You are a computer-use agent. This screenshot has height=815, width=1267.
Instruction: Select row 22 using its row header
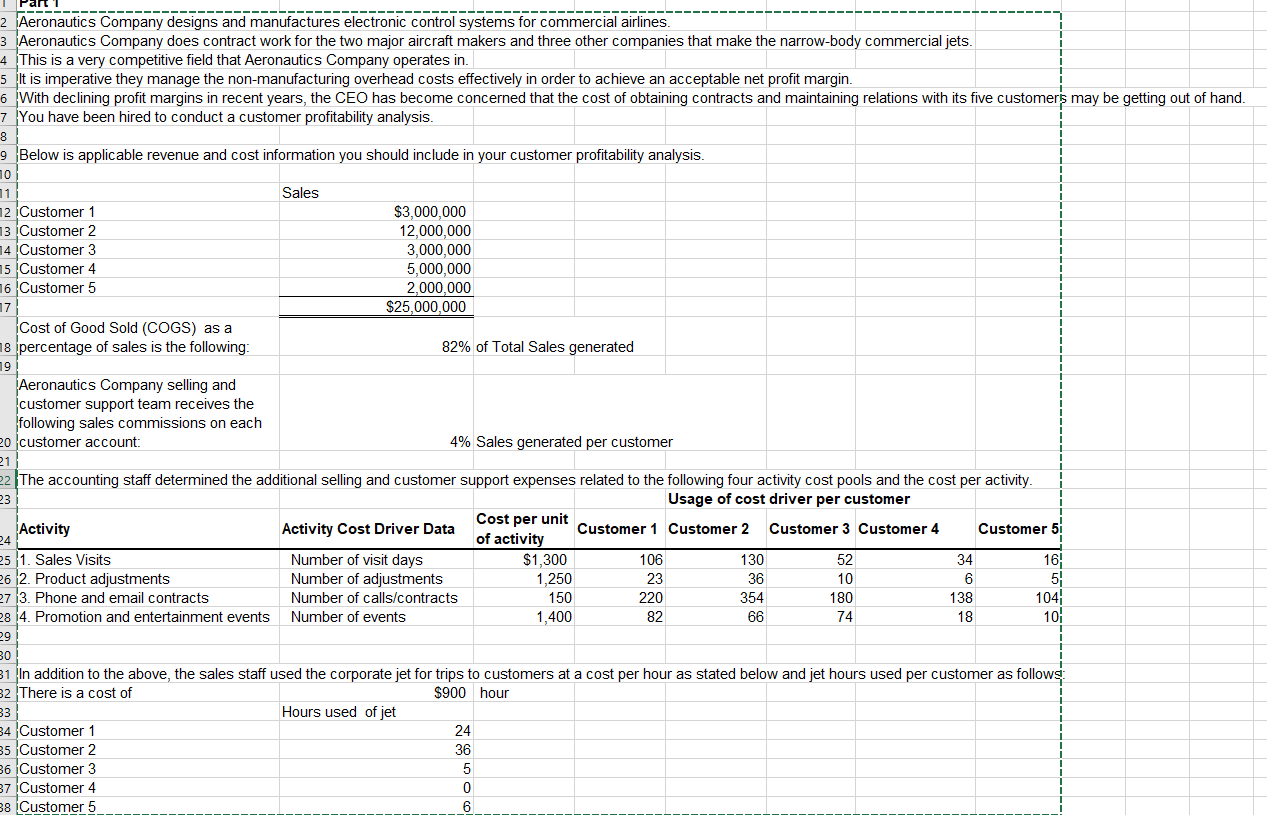7,480
